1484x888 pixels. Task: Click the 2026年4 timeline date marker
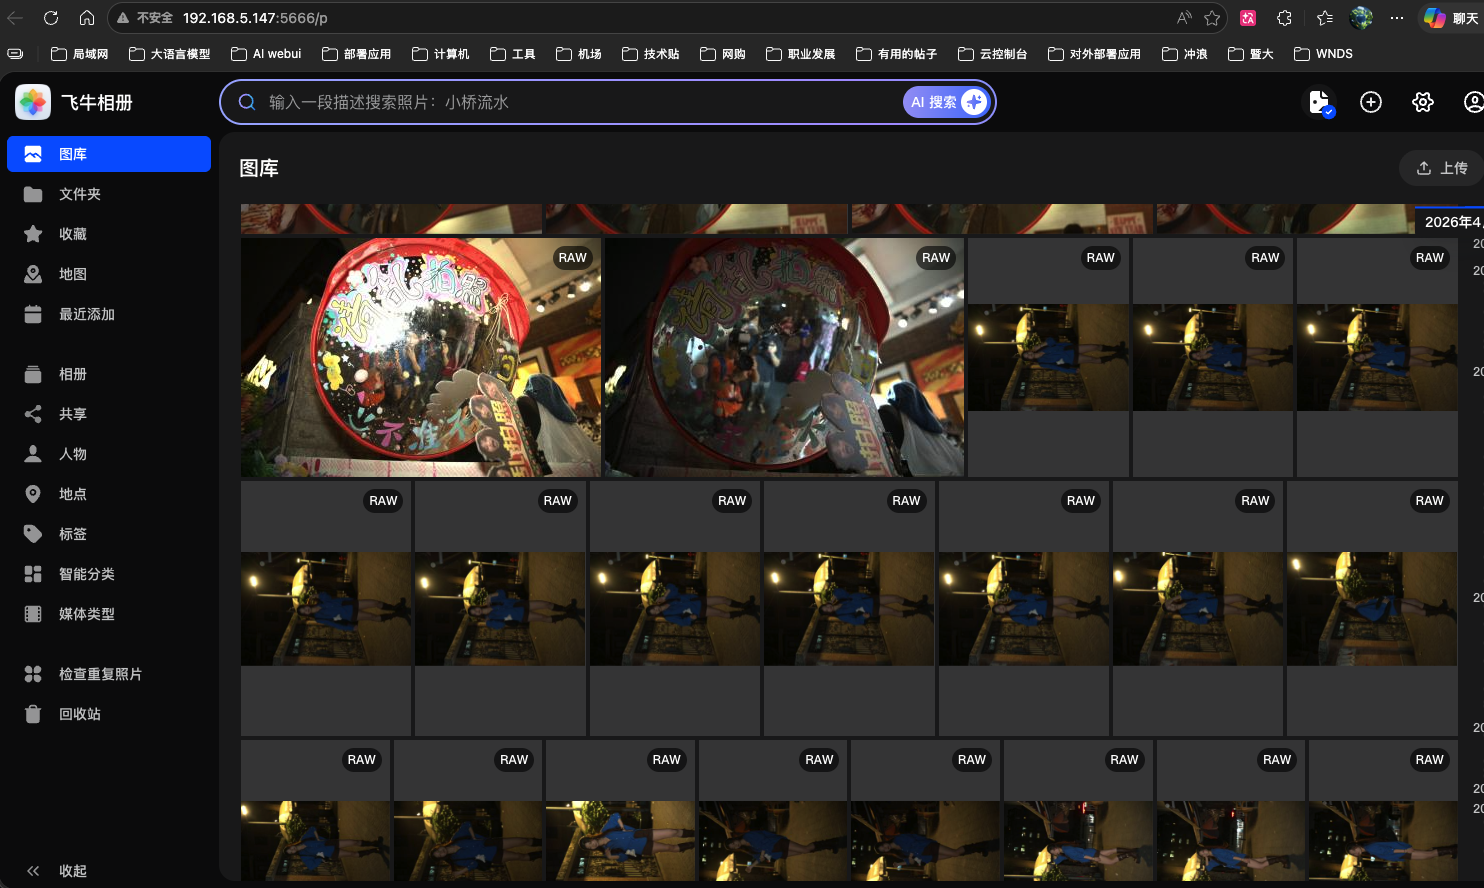click(x=1451, y=222)
